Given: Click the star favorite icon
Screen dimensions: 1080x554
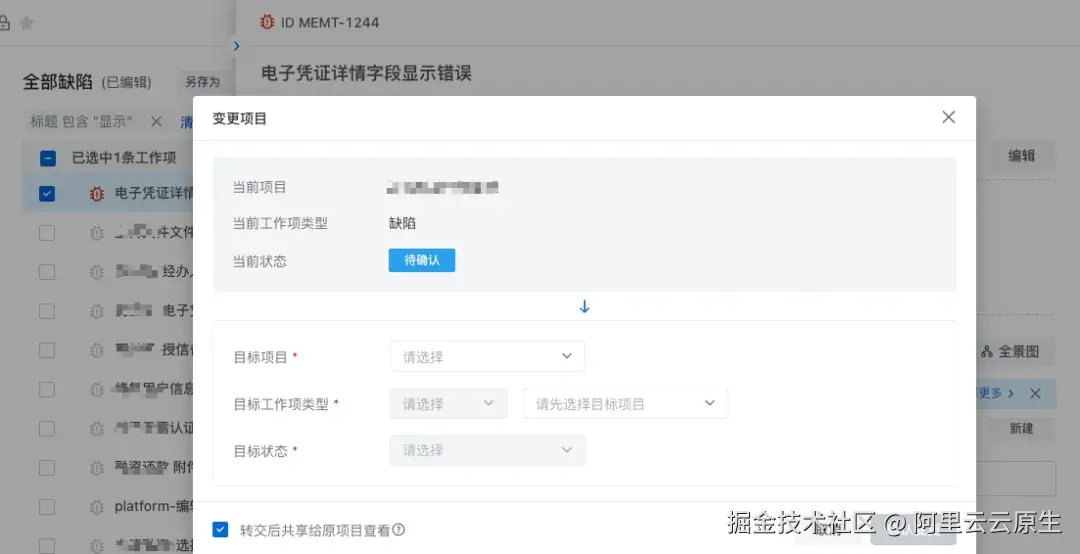Looking at the screenshot, I should pos(26,23).
